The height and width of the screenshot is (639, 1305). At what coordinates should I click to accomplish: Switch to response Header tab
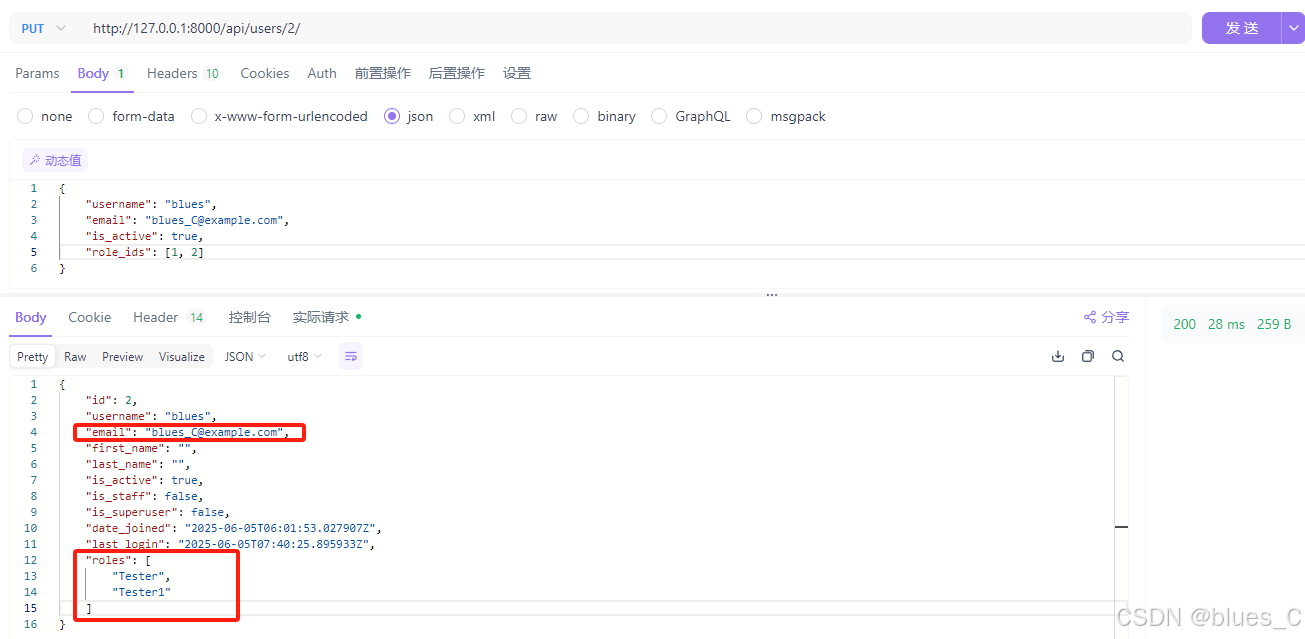click(x=168, y=317)
